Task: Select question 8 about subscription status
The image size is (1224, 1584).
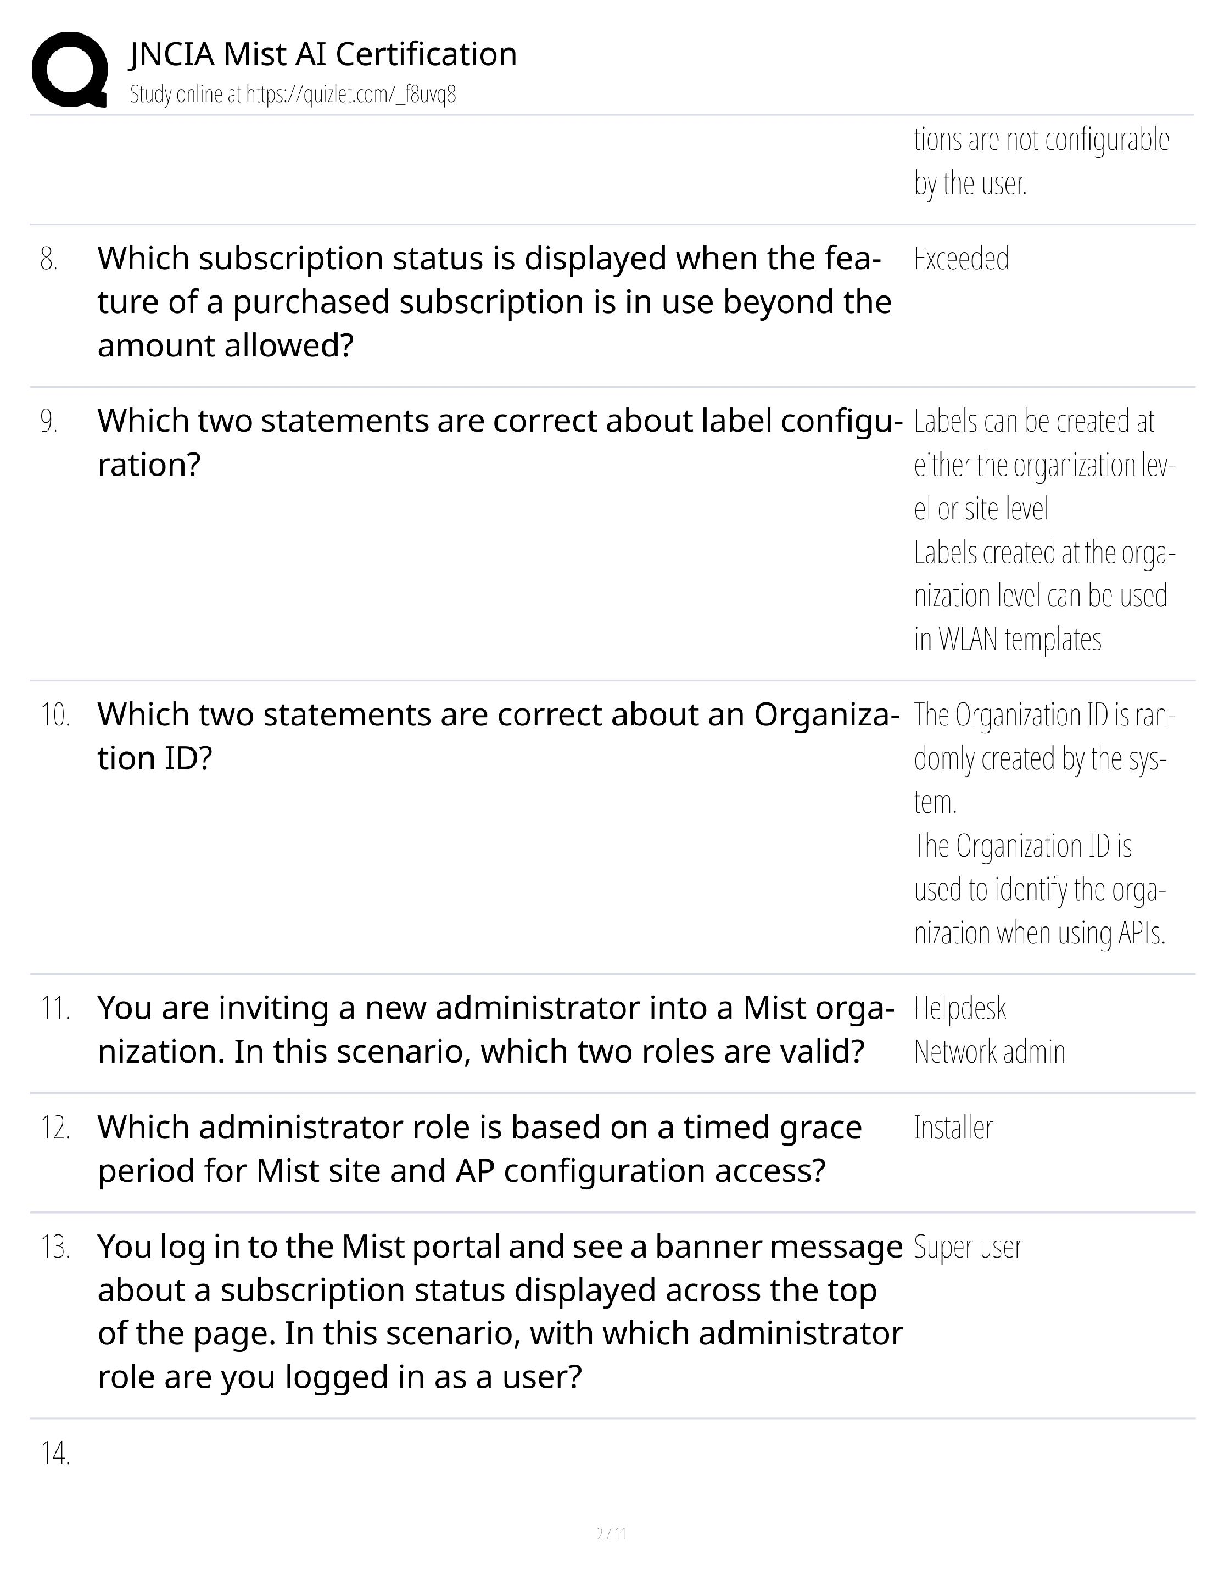Action: 494,301
